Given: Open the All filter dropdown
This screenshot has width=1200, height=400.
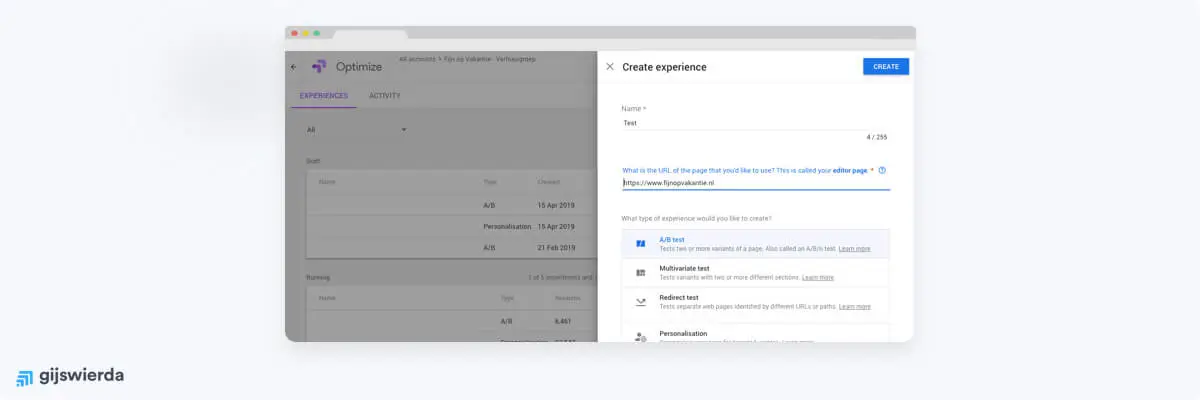Looking at the screenshot, I should (x=357, y=129).
